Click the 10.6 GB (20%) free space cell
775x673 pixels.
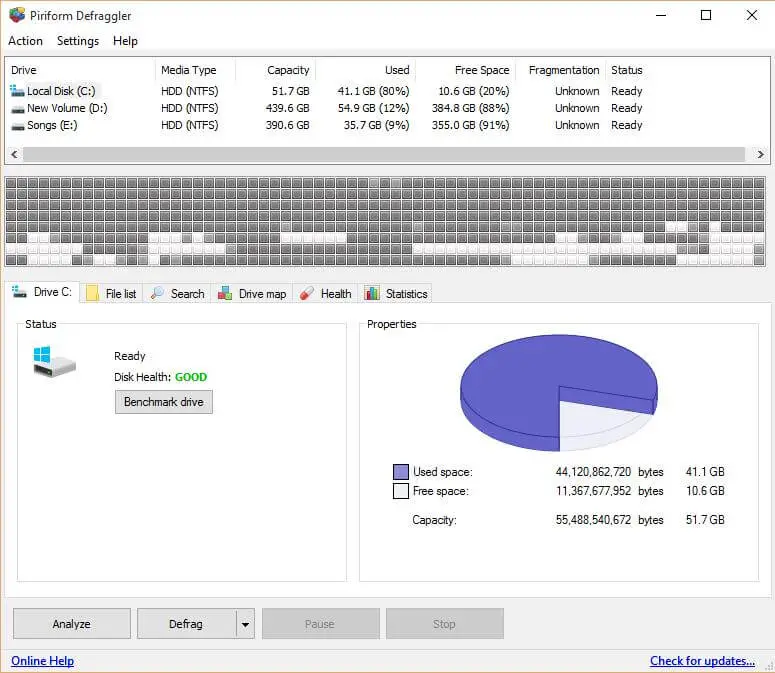click(x=474, y=91)
